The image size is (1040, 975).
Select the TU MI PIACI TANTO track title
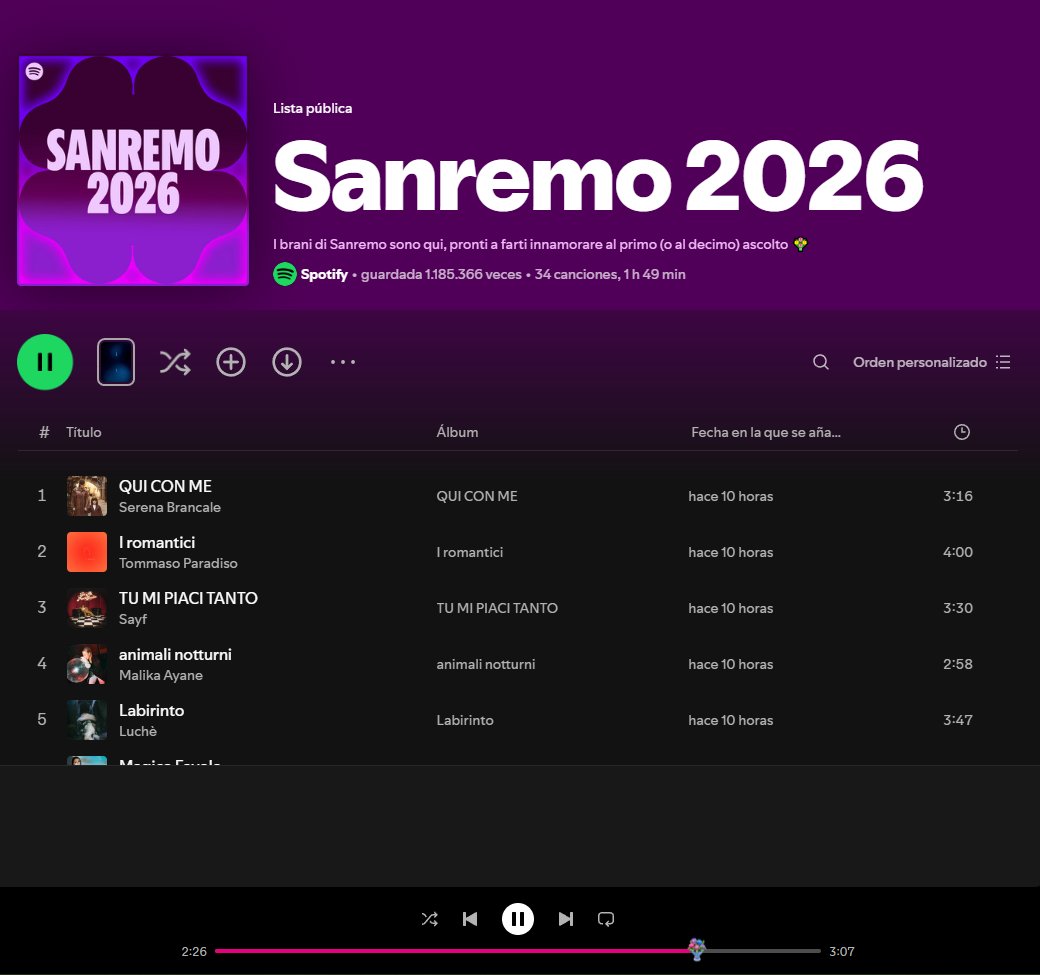(x=188, y=598)
